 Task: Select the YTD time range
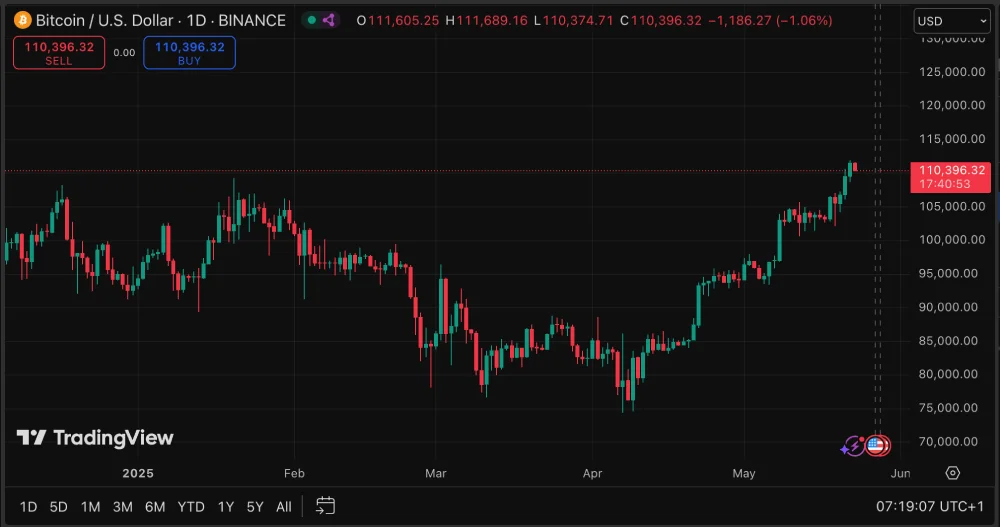pyautogui.click(x=191, y=507)
